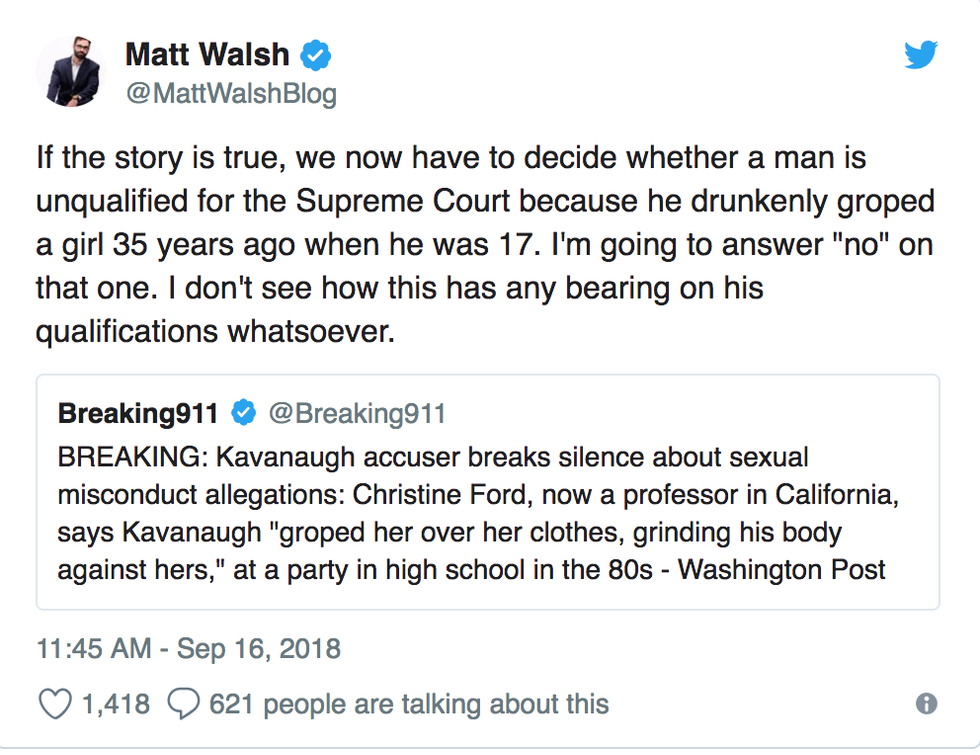Open the @MattWalshBlog handle link
Viewport: 980px width, 755px height.
coord(230,94)
